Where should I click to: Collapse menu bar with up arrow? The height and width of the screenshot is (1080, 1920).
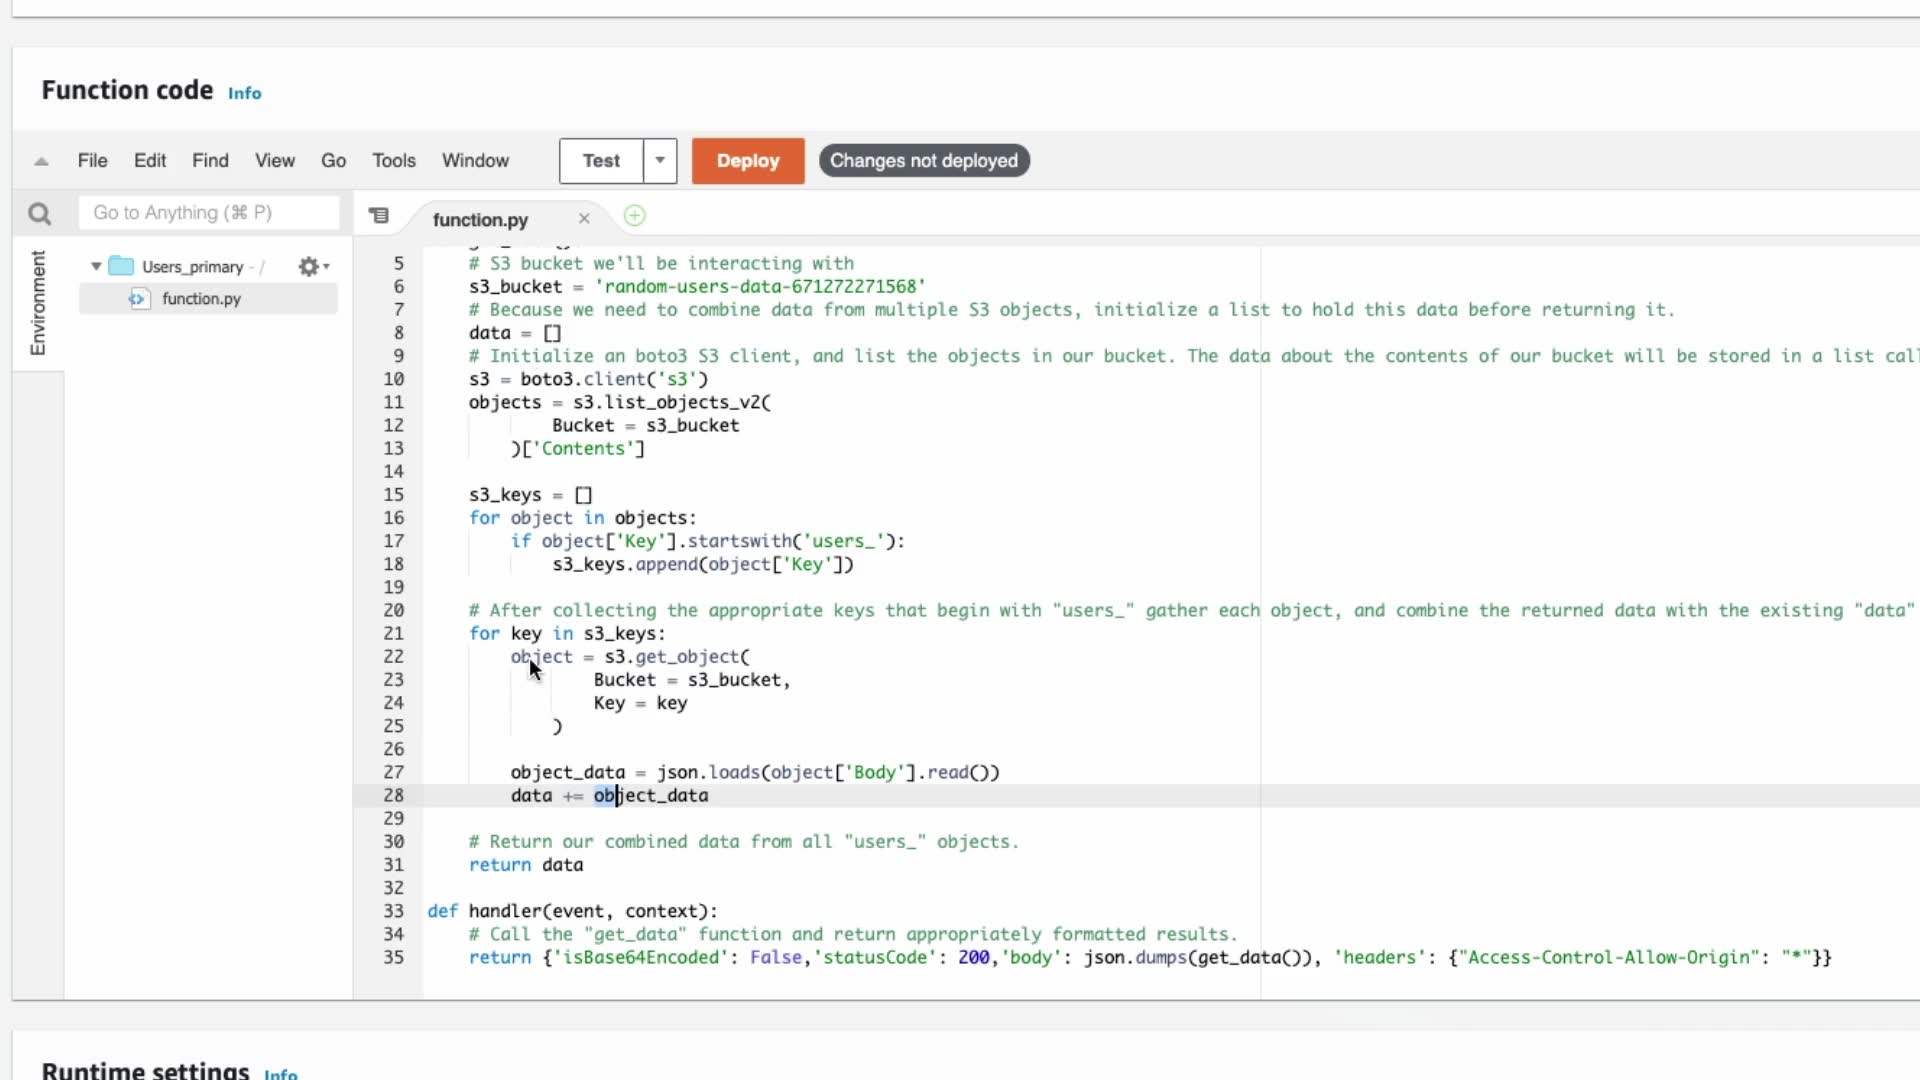tap(41, 161)
